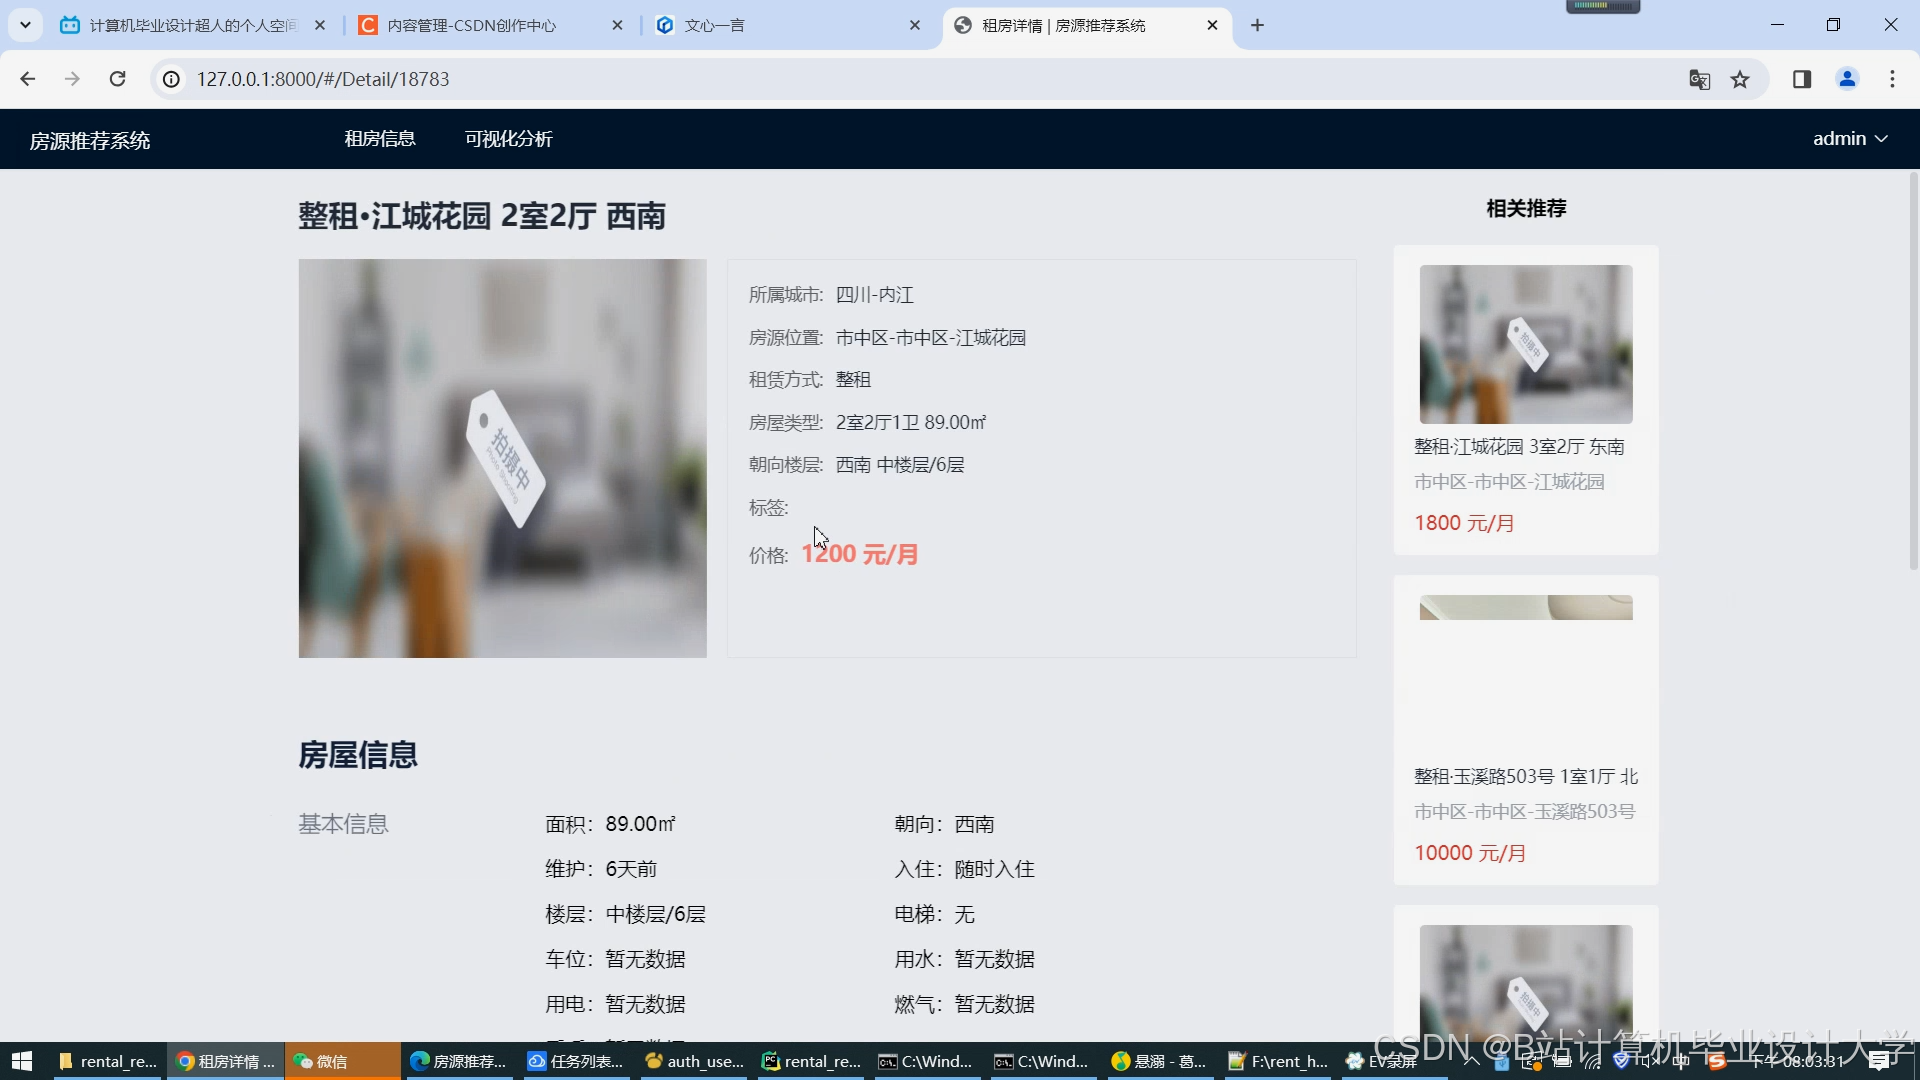Click the main blurred house photo

click(502, 458)
